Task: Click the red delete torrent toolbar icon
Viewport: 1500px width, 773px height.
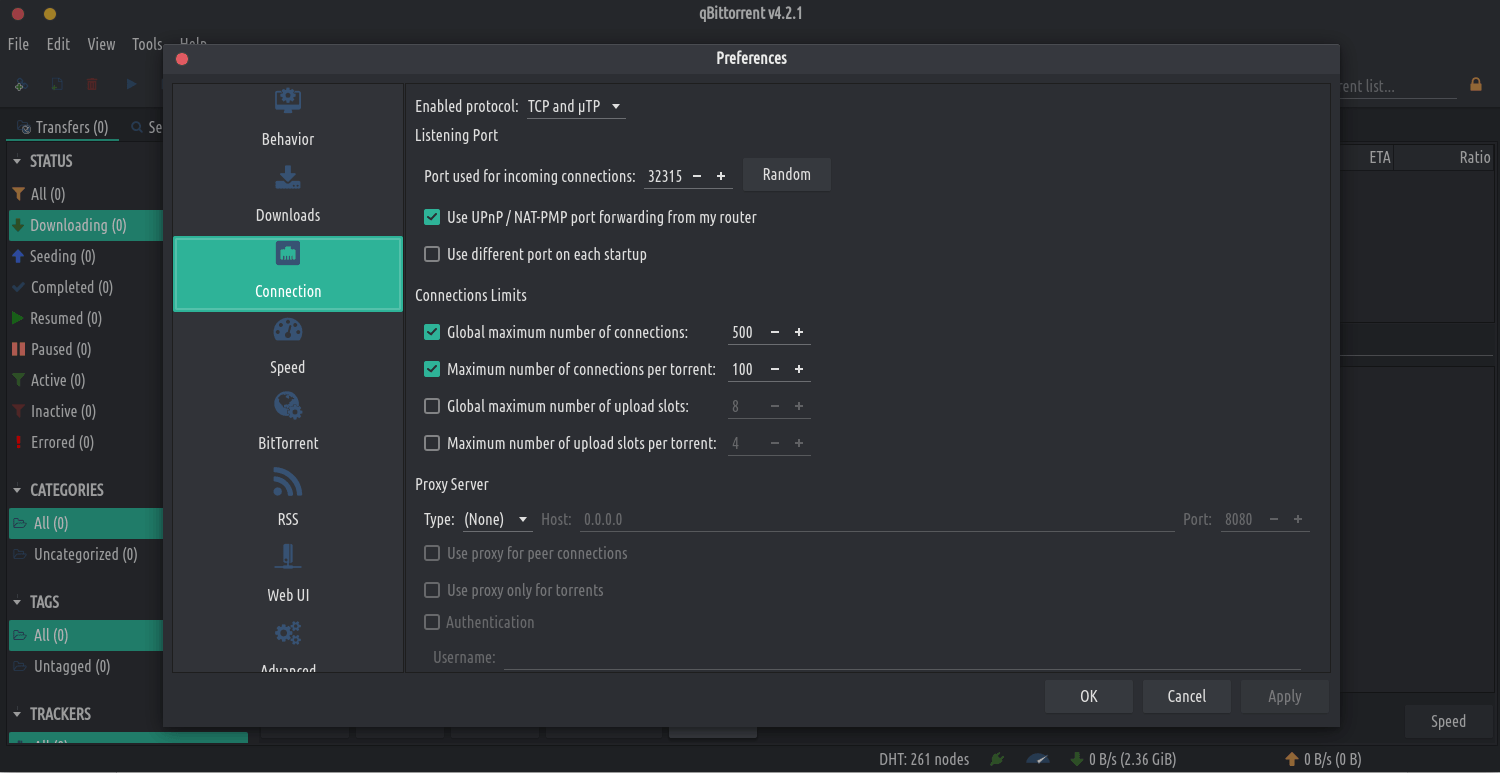Action: tap(92, 85)
